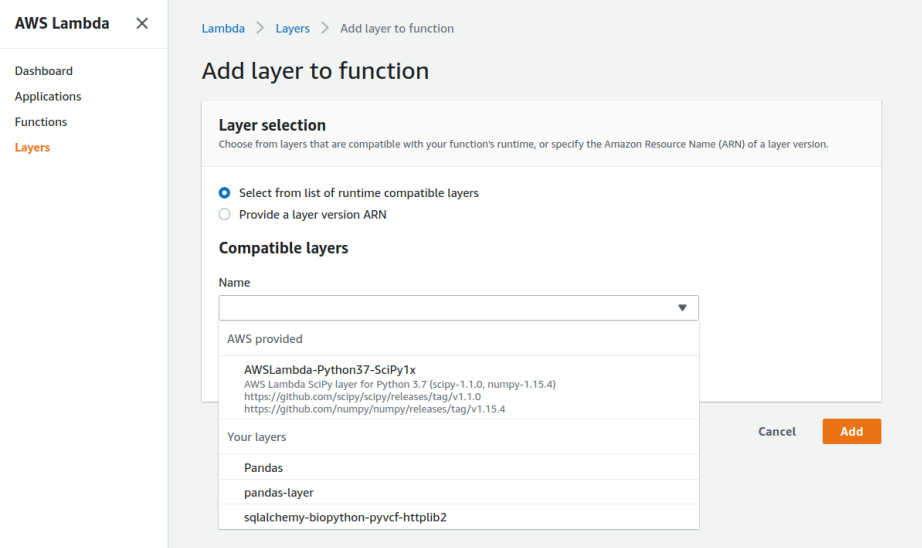Click the 'Add layer to function' breadcrumb text
The image size is (922, 548).
point(397,28)
